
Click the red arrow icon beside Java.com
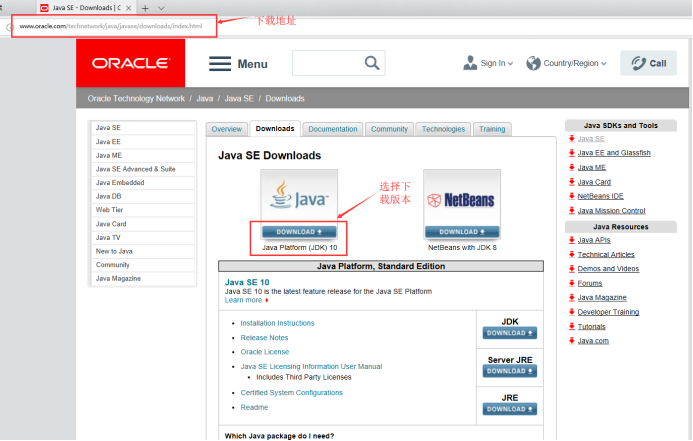[x=571, y=341]
